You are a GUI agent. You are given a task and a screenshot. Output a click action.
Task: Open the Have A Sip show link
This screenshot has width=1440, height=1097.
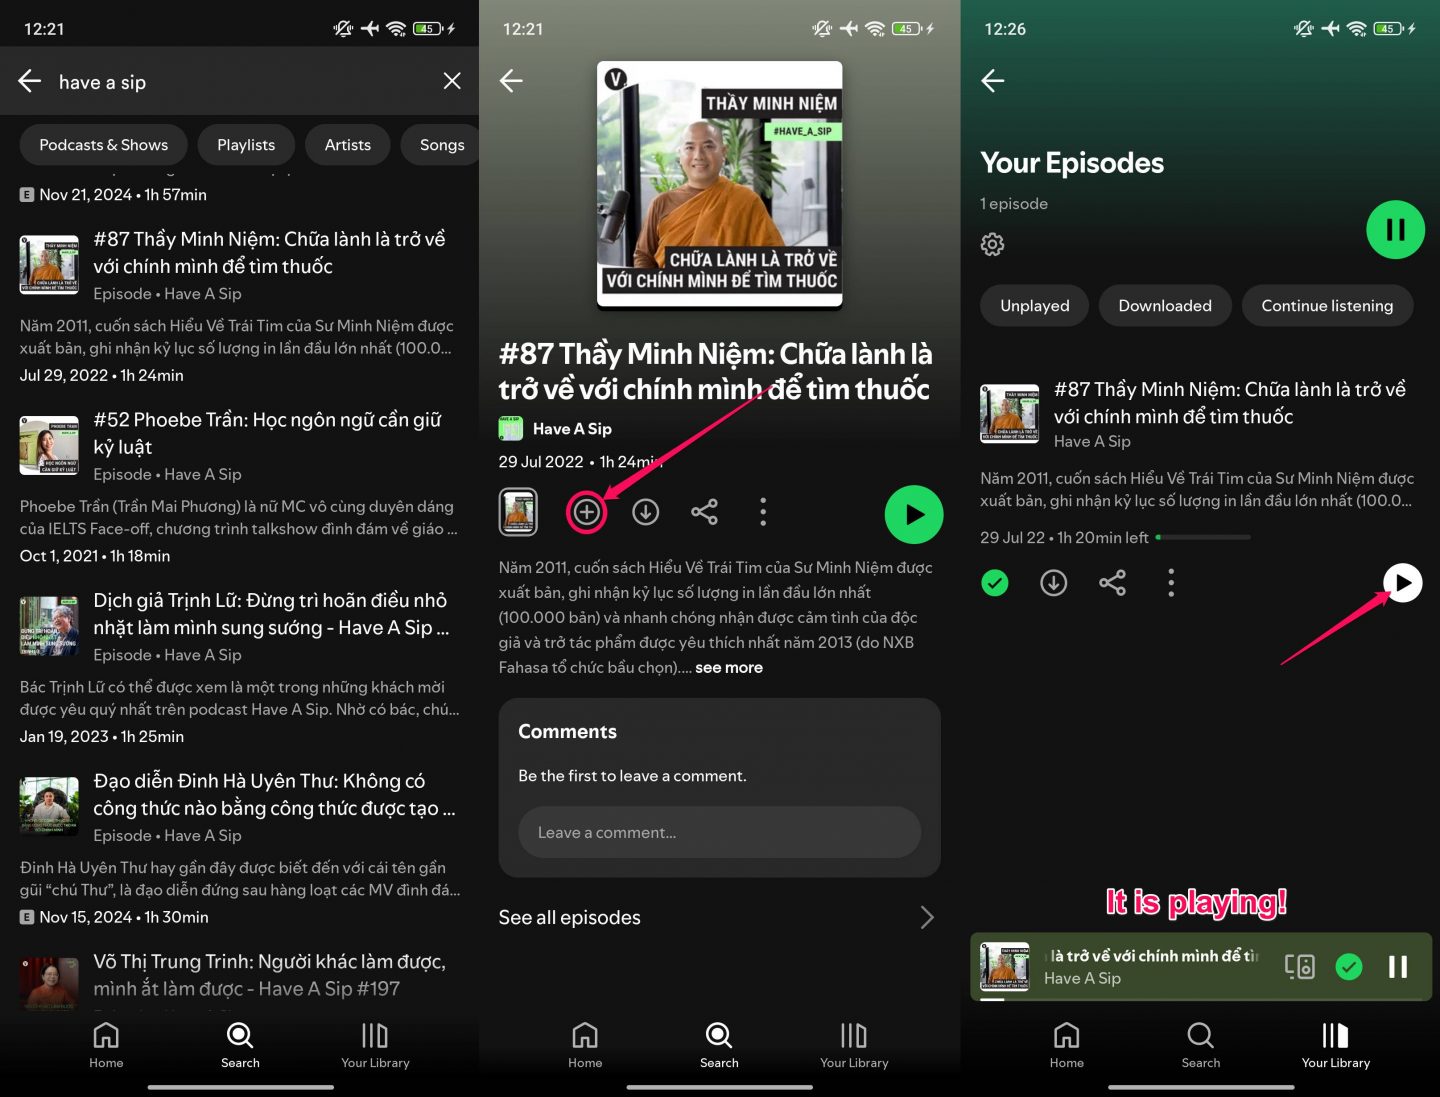(x=555, y=429)
